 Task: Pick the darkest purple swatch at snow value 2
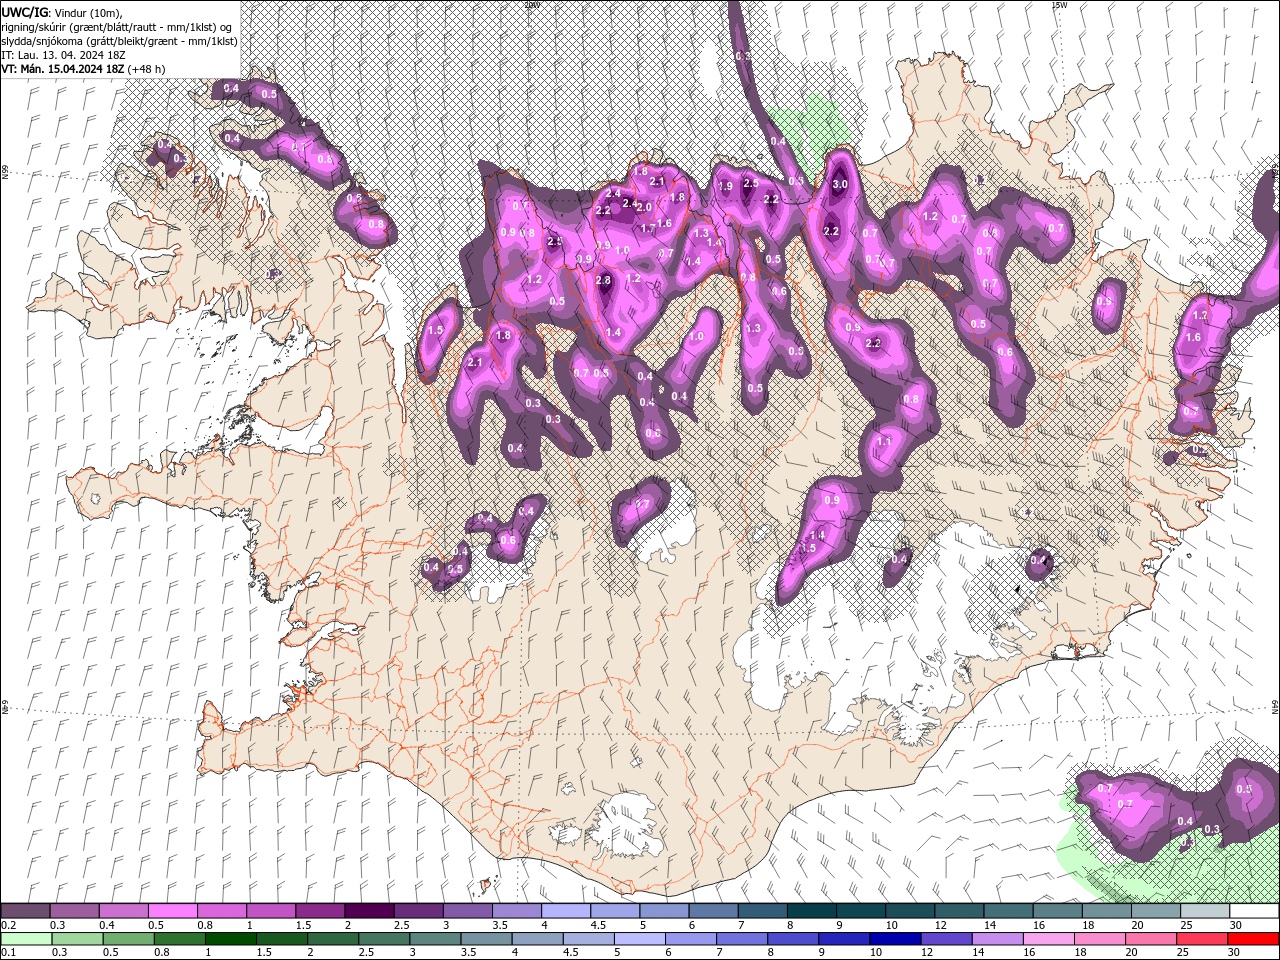pyautogui.click(x=369, y=911)
